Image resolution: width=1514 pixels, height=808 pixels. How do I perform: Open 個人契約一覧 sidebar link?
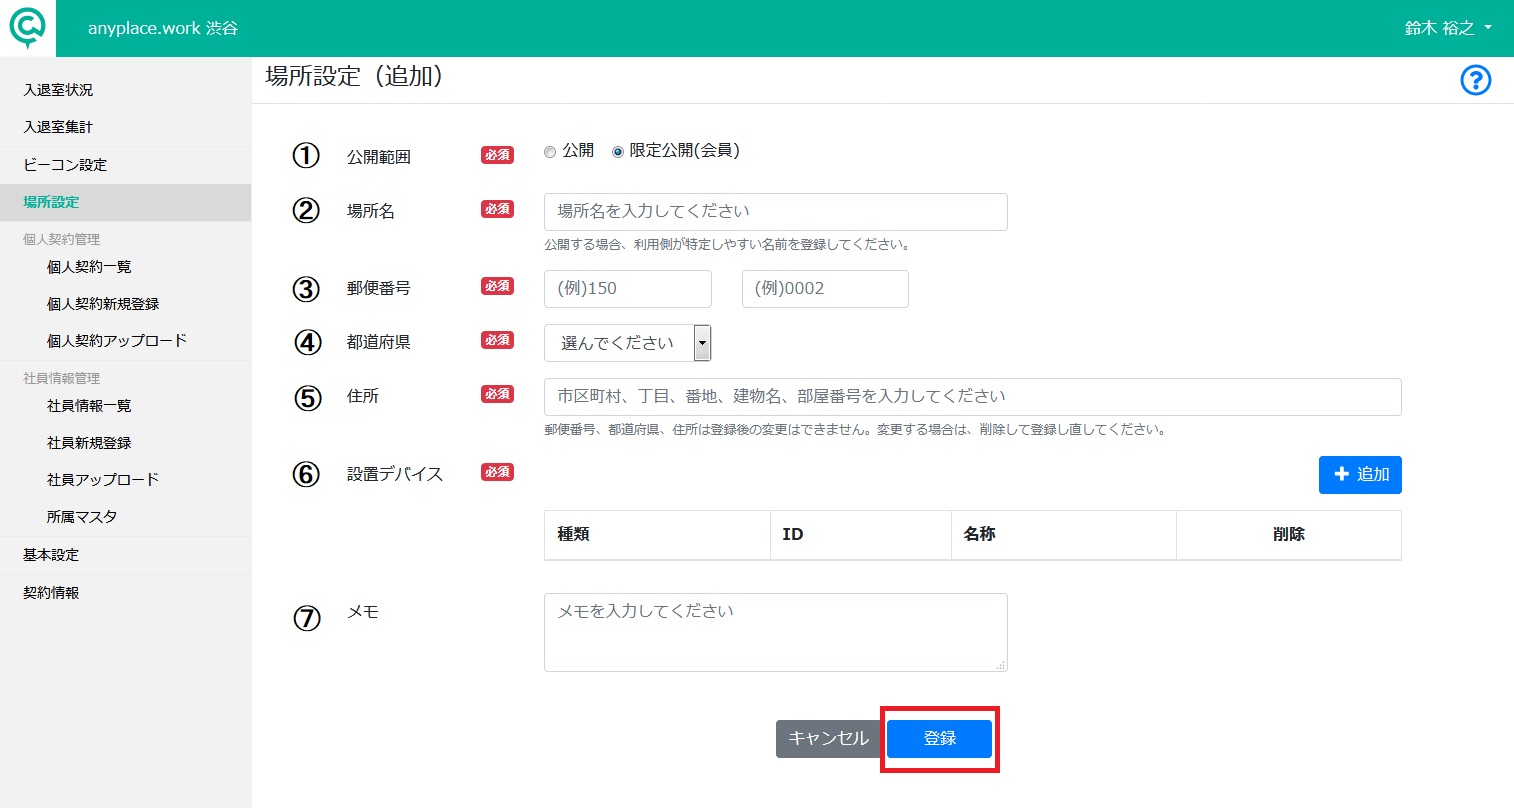pos(89,267)
